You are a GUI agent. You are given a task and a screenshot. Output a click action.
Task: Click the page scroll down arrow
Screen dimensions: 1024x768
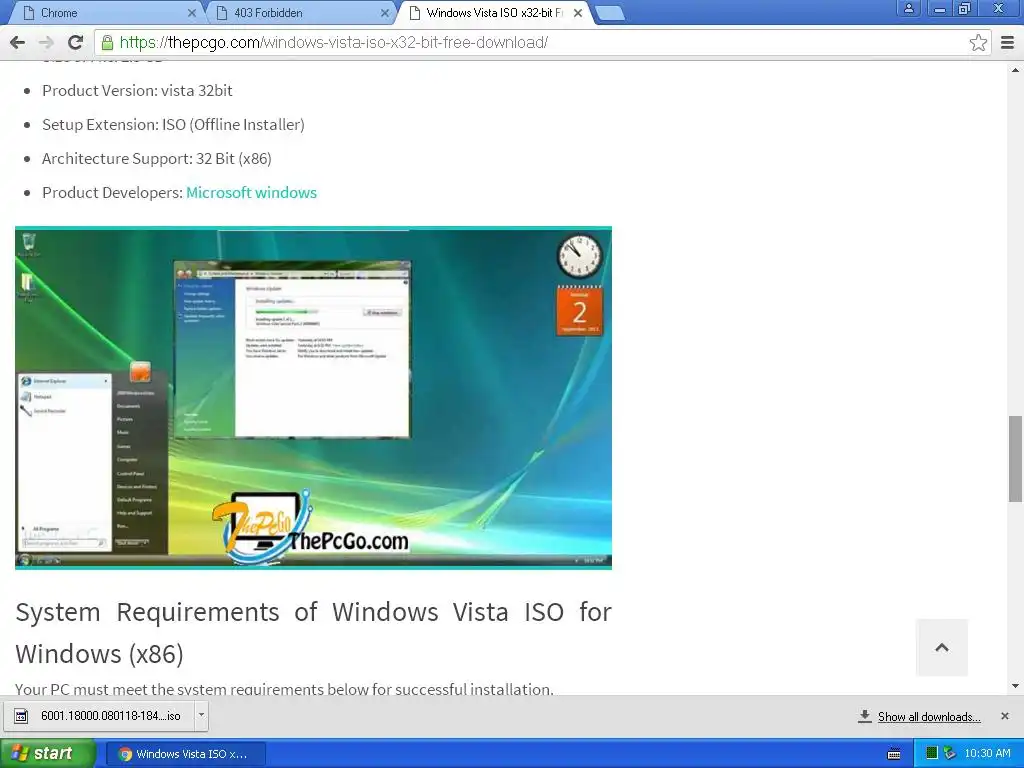pos(1016,686)
